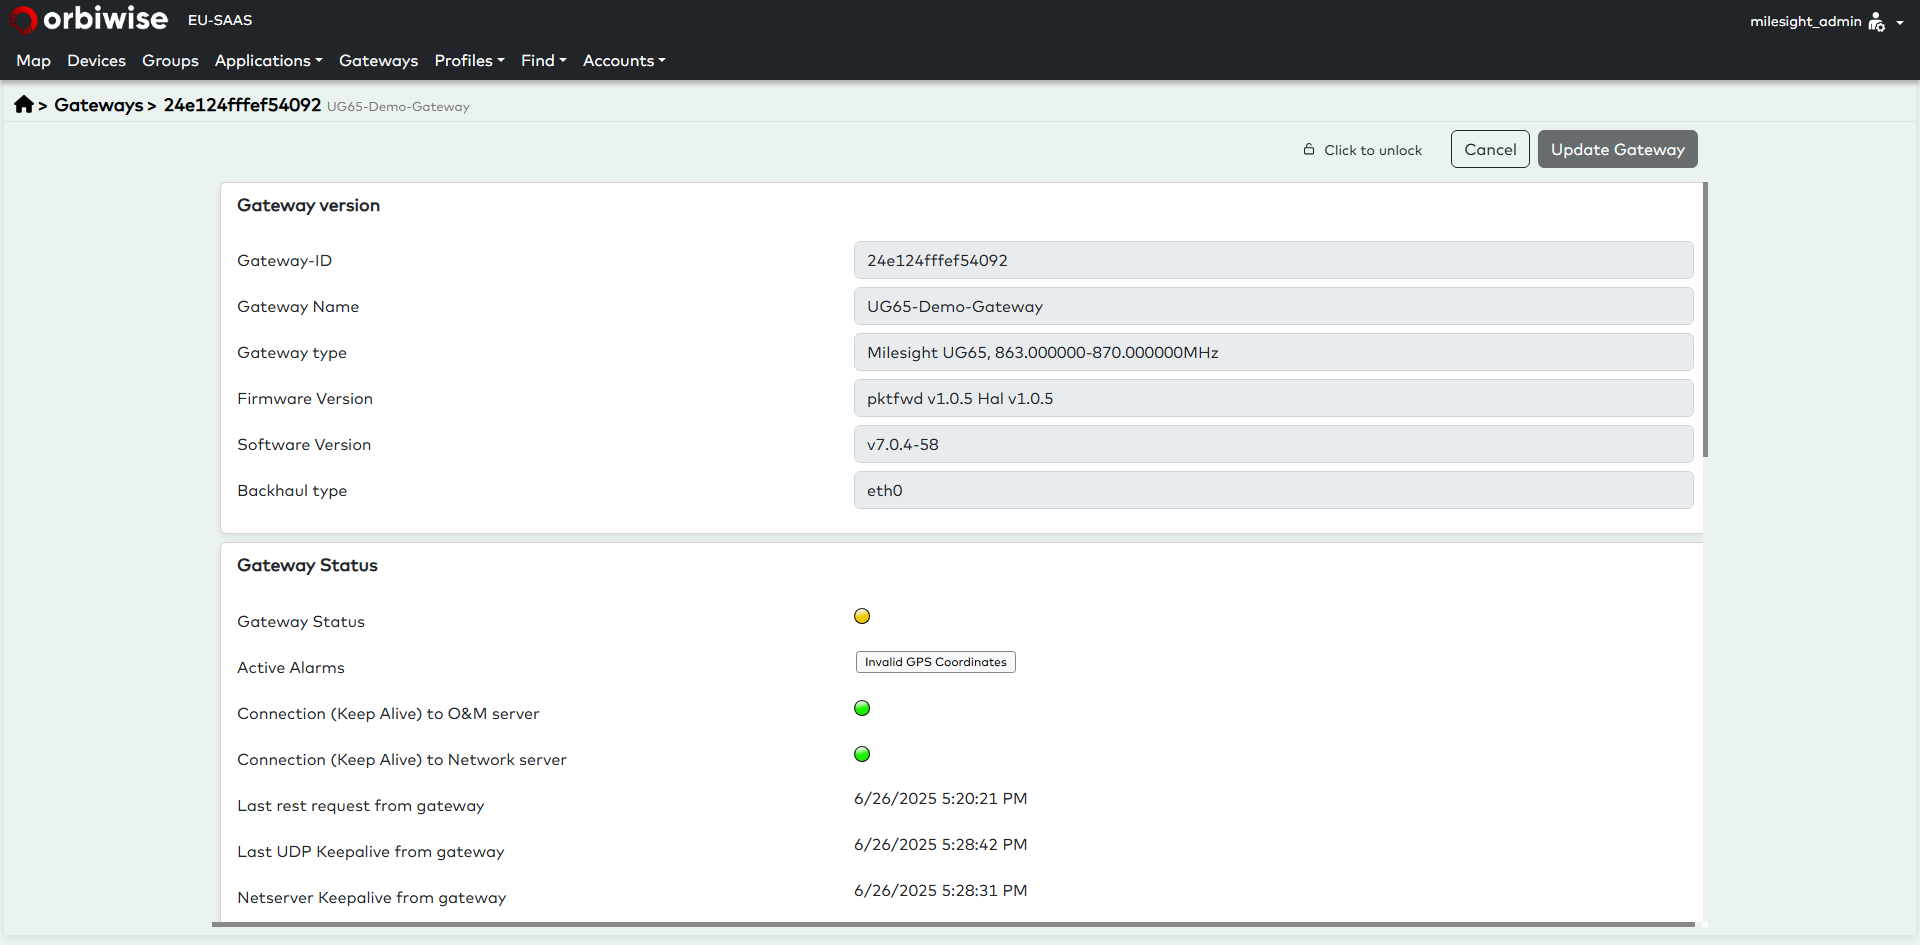Click the Gateway type field

tap(1273, 352)
